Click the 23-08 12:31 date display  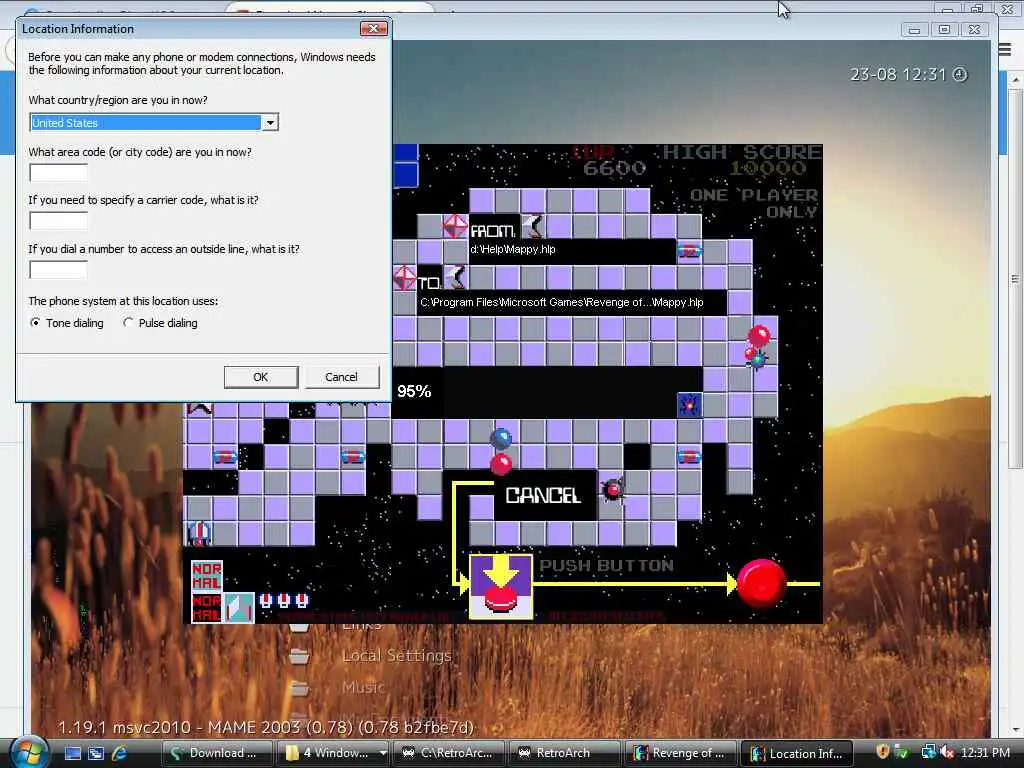[x=898, y=74]
